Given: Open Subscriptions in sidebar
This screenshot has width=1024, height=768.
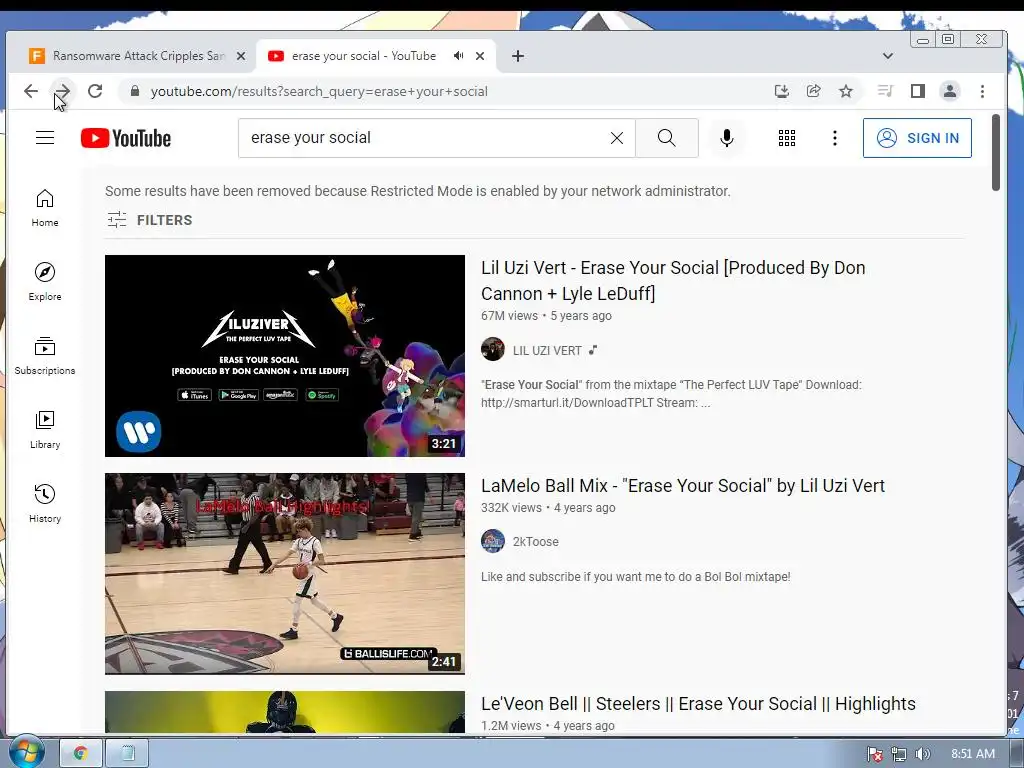Looking at the screenshot, I should [x=45, y=355].
